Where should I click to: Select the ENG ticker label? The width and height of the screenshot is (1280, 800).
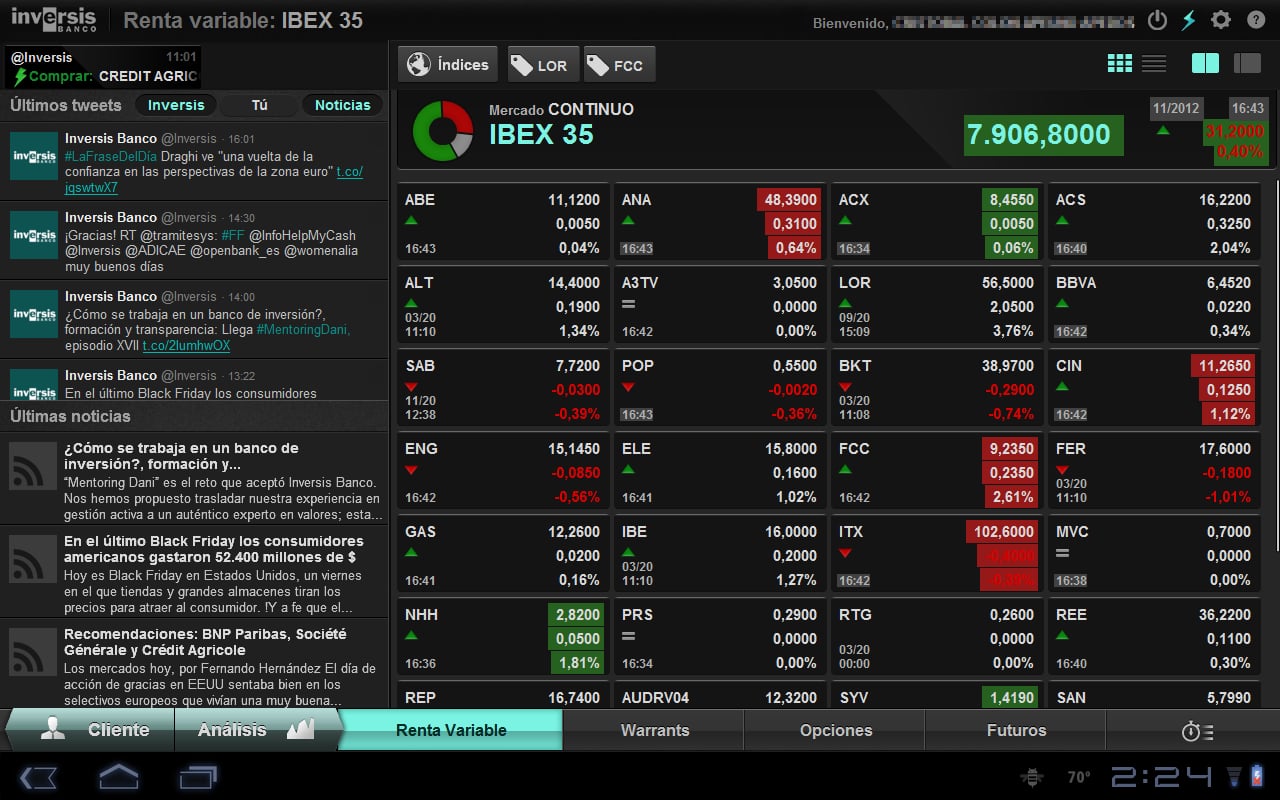click(x=421, y=449)
